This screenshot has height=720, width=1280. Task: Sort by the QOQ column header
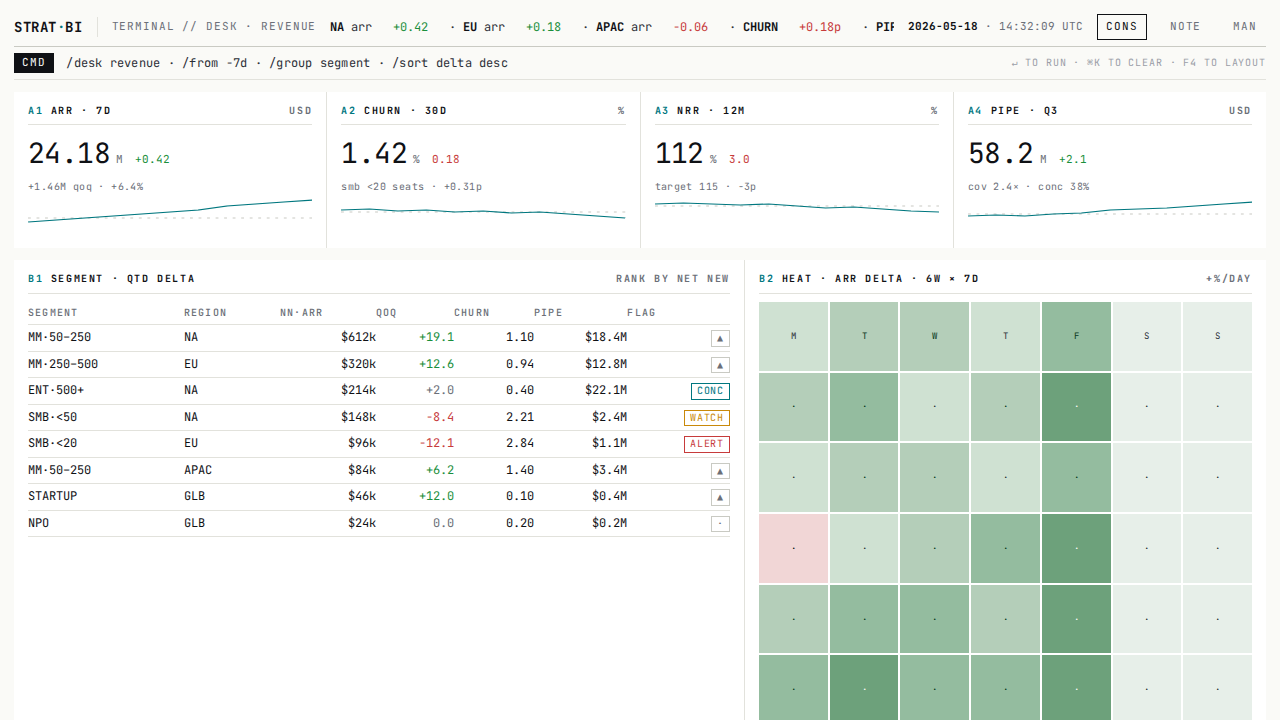(x=386, y=313)
